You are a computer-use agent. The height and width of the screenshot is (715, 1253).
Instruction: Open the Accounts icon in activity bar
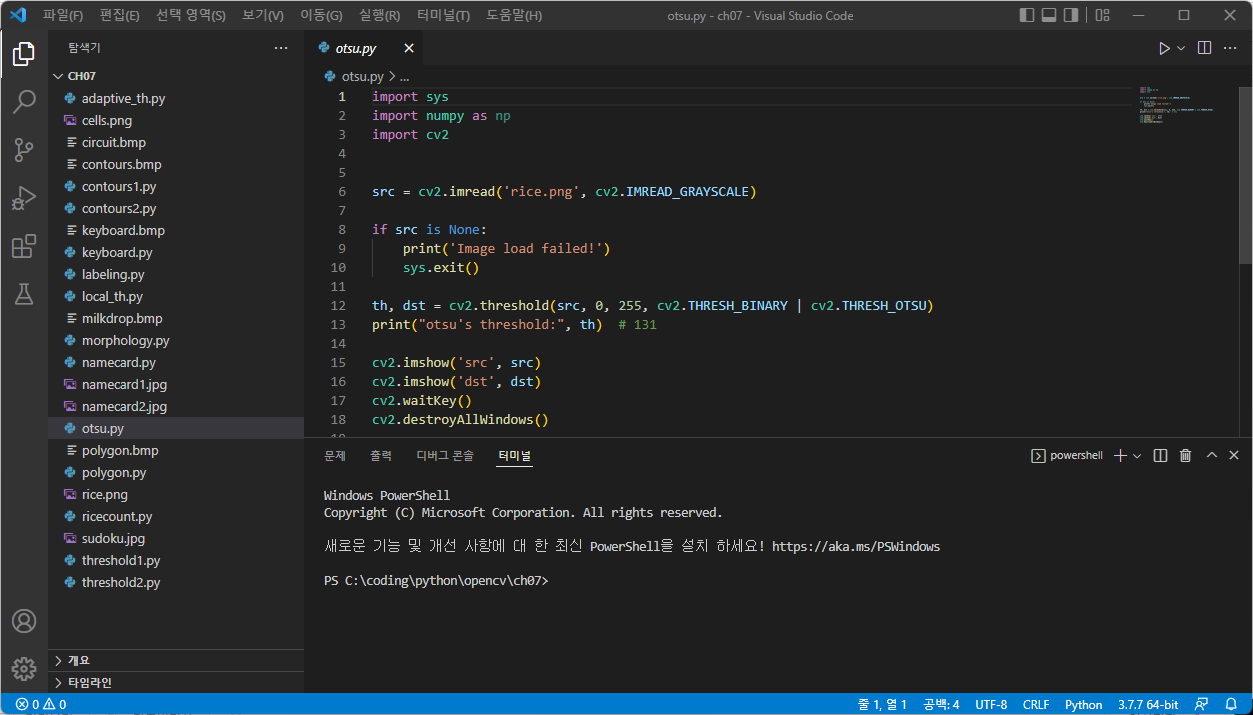point(24,621)
